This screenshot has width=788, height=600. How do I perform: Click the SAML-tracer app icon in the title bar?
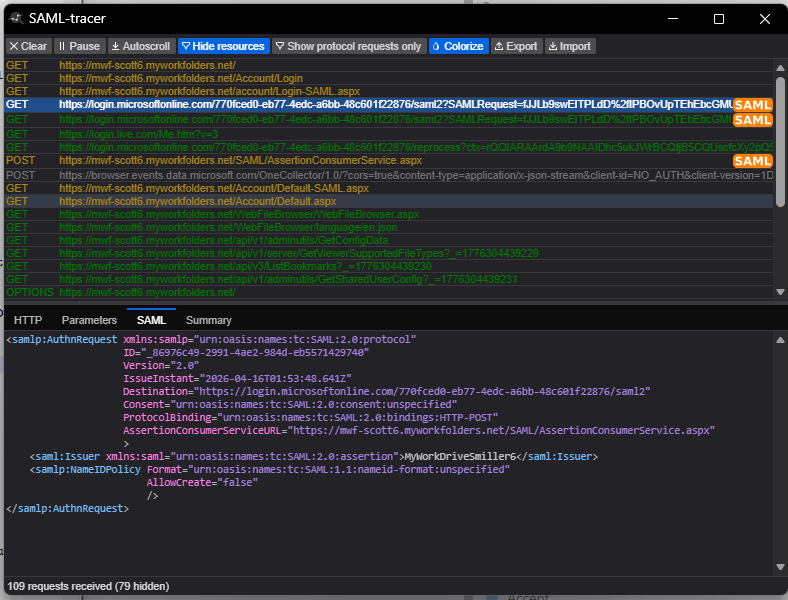pos(15,18)
